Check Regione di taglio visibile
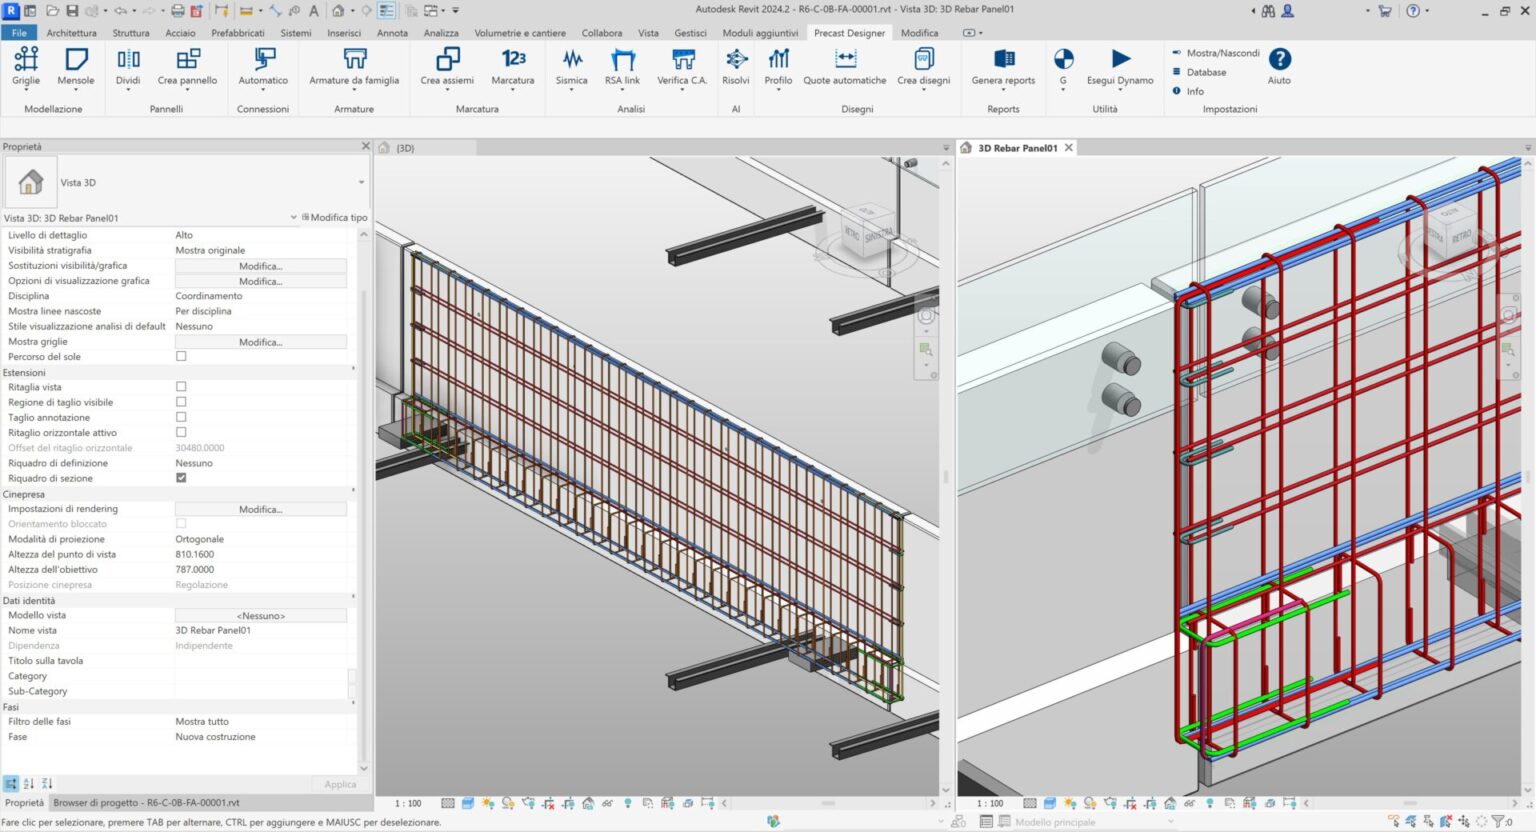 point(181,401)
